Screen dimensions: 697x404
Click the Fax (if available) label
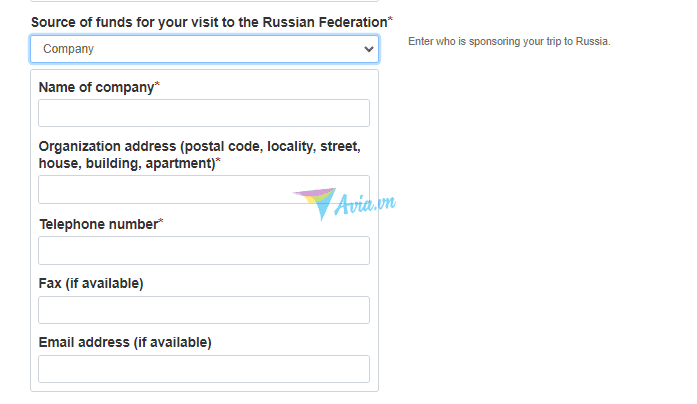(91, 284)
